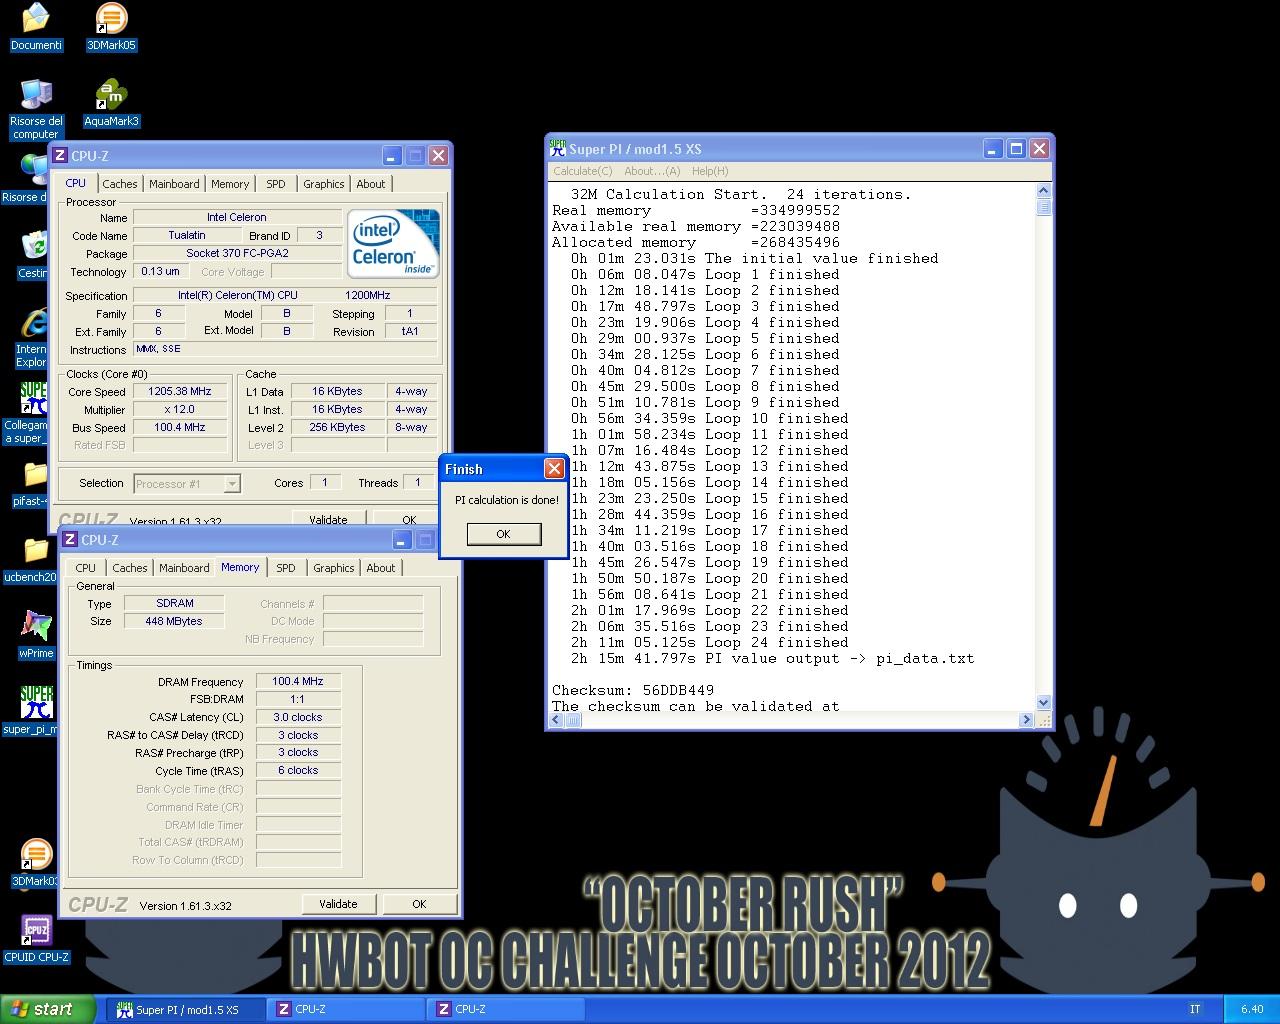The image size is (1280, 1024).
Task: Open the ucbench20 folder icon
Action: (x=29, y=560)
